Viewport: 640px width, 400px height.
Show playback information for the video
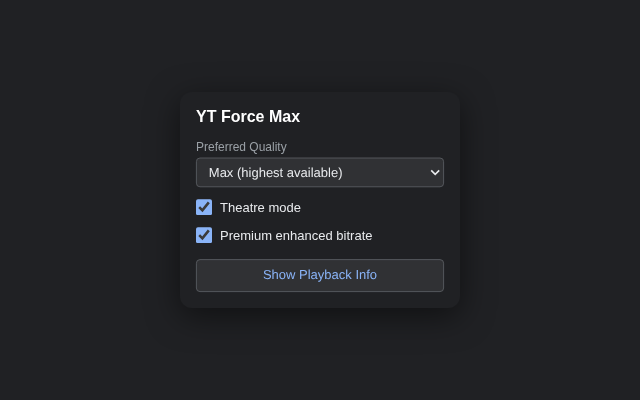[320, 275]
